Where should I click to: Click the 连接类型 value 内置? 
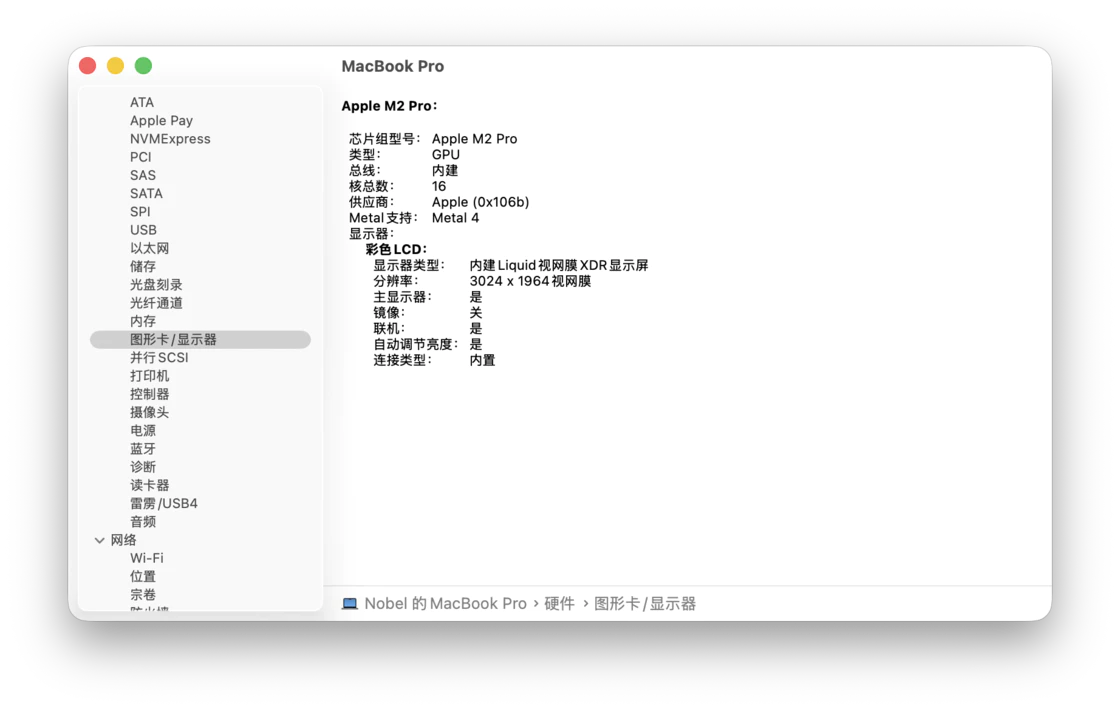click(482, 360)
